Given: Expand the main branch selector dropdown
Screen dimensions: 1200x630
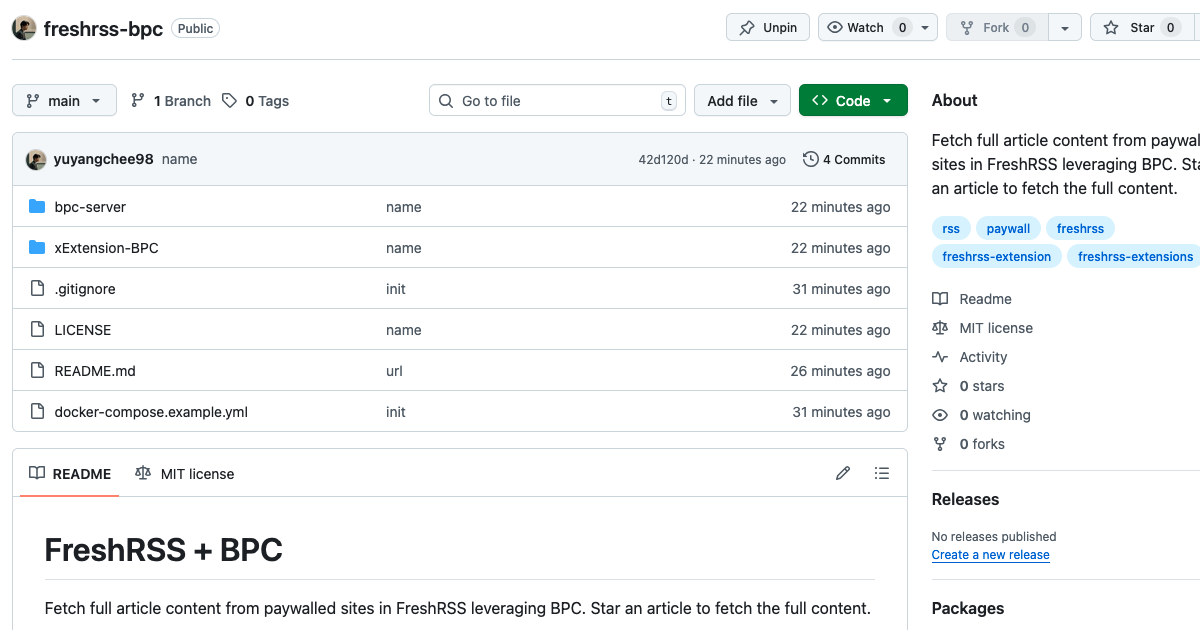Looking at the screenshot, I should (64, 100).
